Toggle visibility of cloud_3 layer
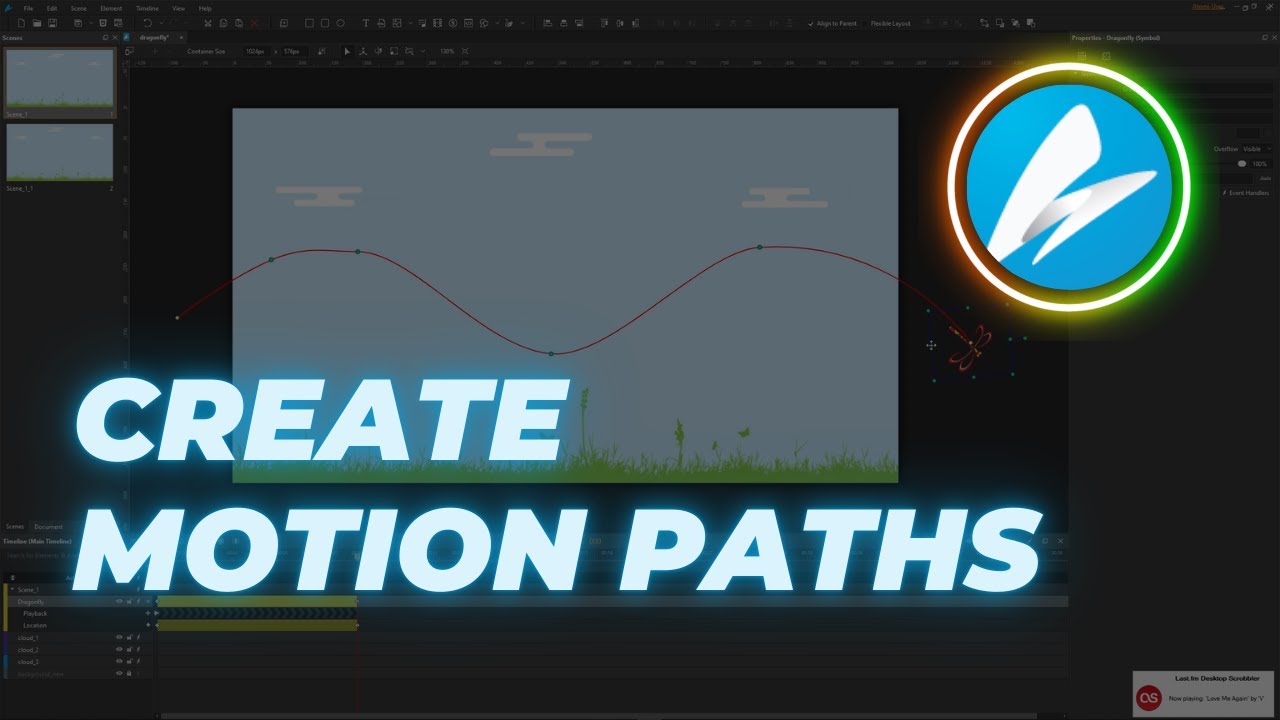 pyautogui.click(x=119, y=661)
